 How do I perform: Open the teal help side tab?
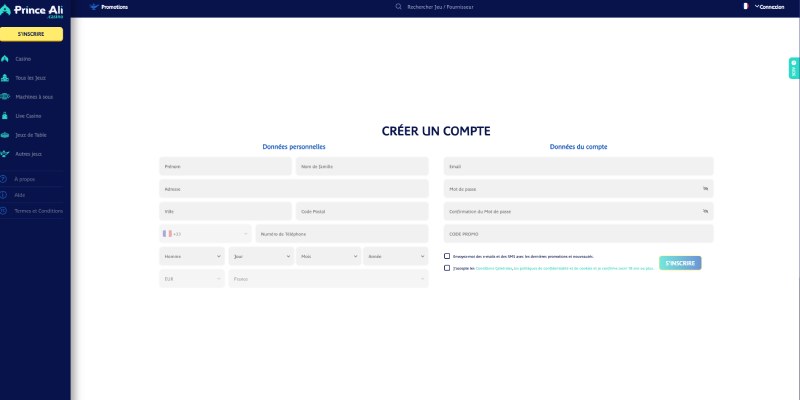794,68
